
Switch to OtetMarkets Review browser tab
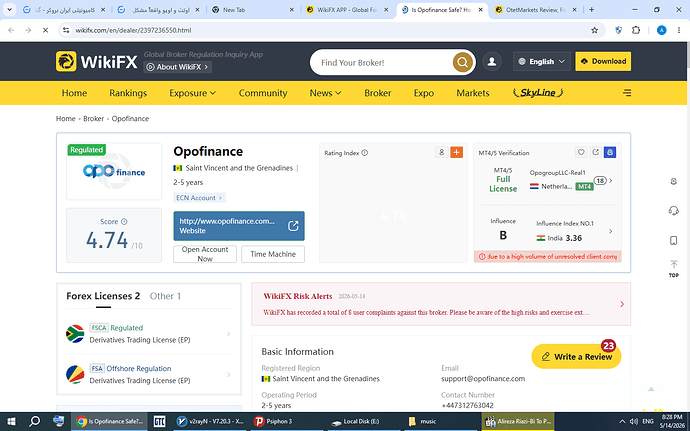pos(536,10)
